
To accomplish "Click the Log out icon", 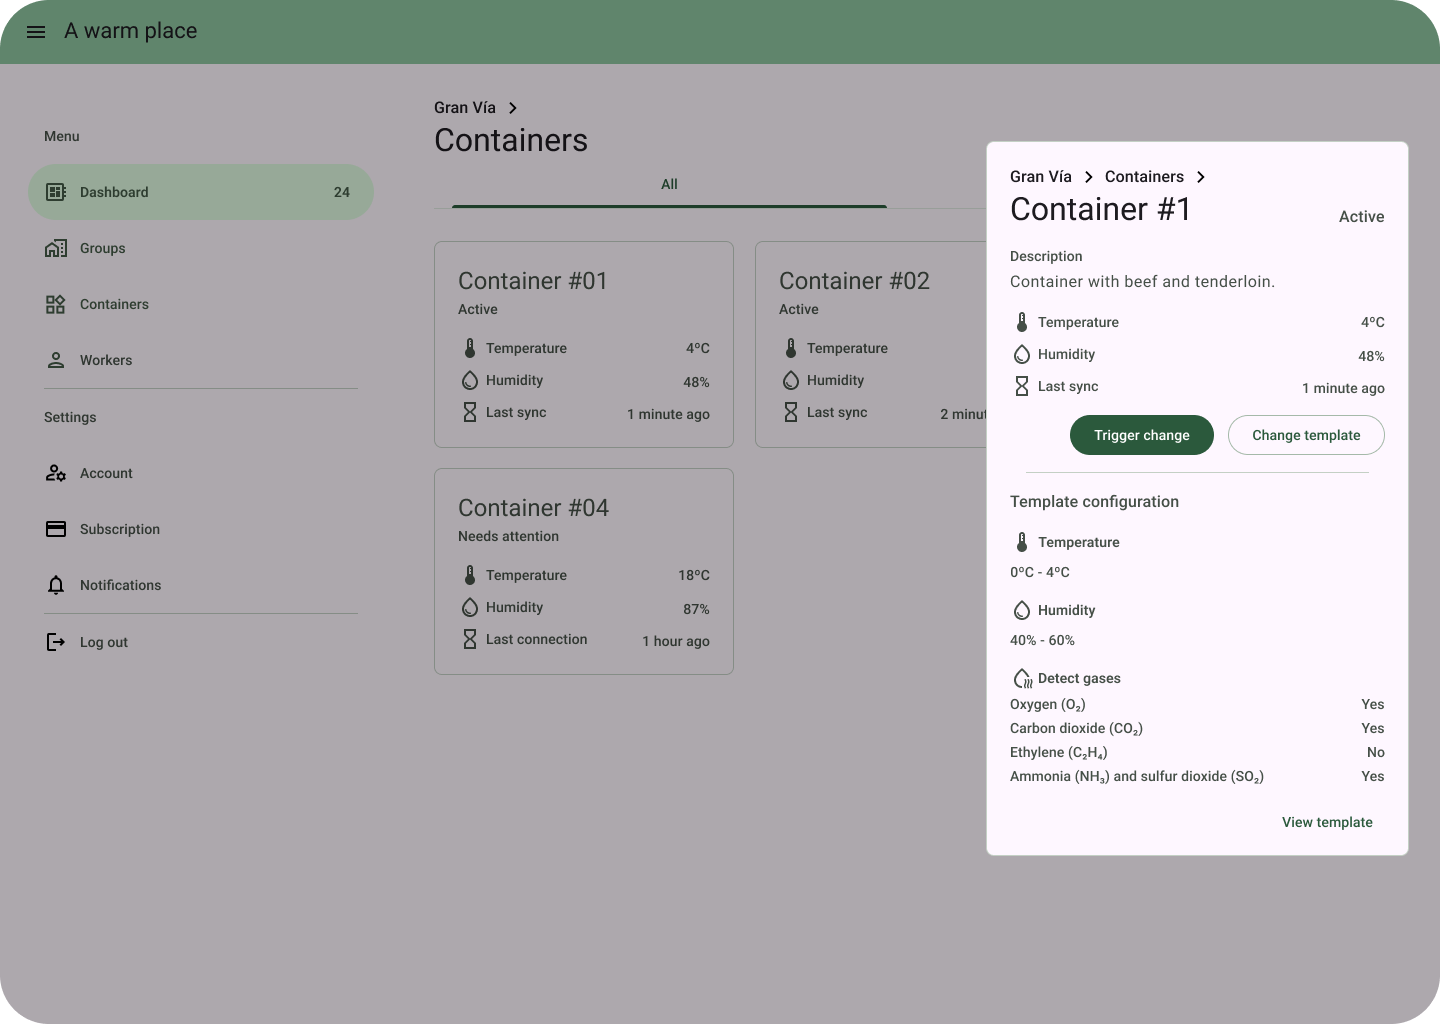I will pos(56,642).
